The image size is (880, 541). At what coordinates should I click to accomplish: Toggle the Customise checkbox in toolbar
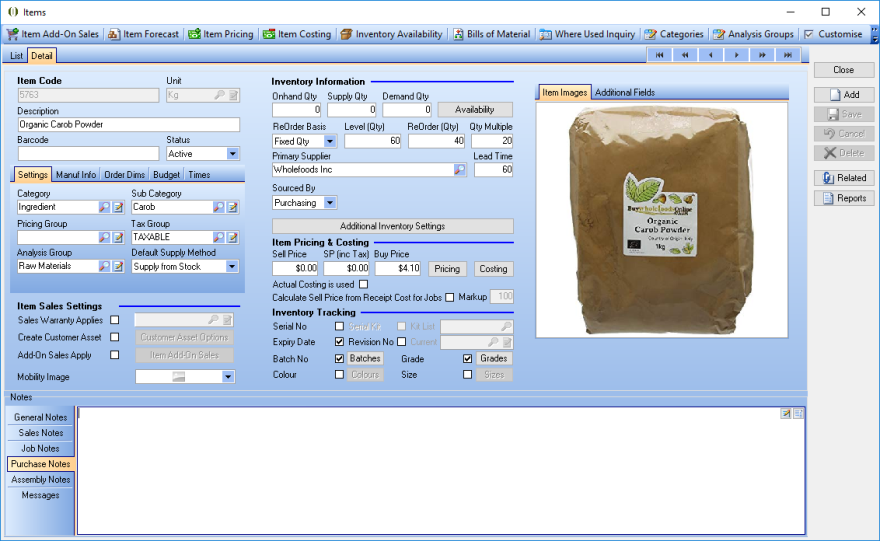(809, 34)
